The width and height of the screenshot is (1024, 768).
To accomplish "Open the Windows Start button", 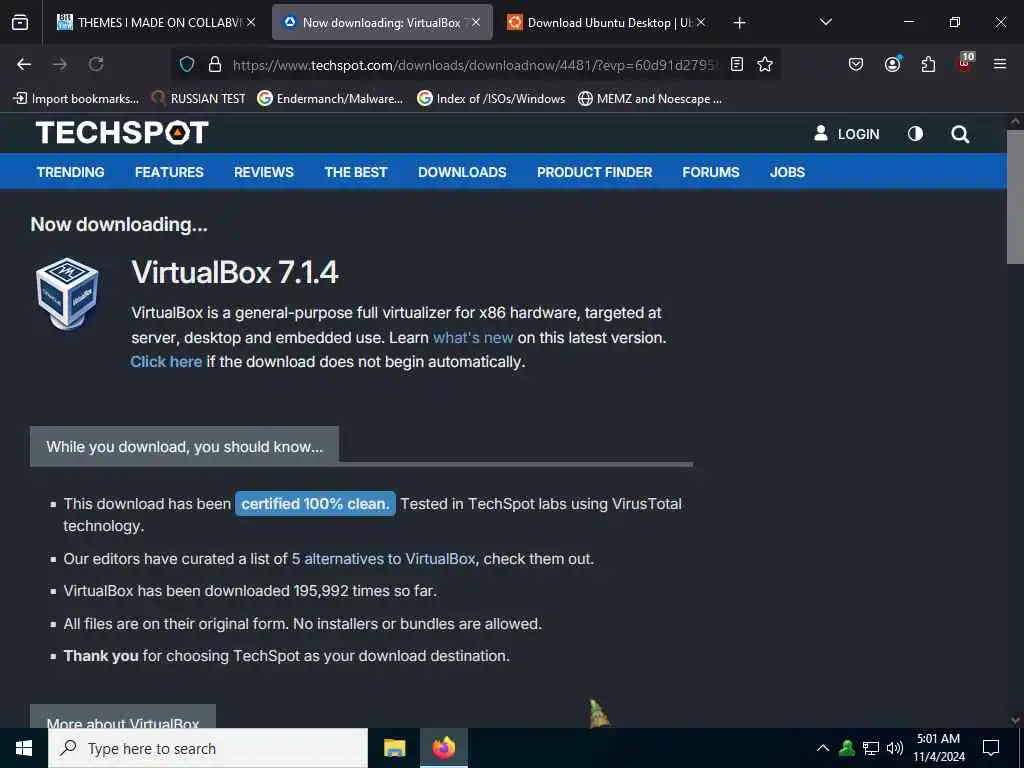I will point(24,748).
